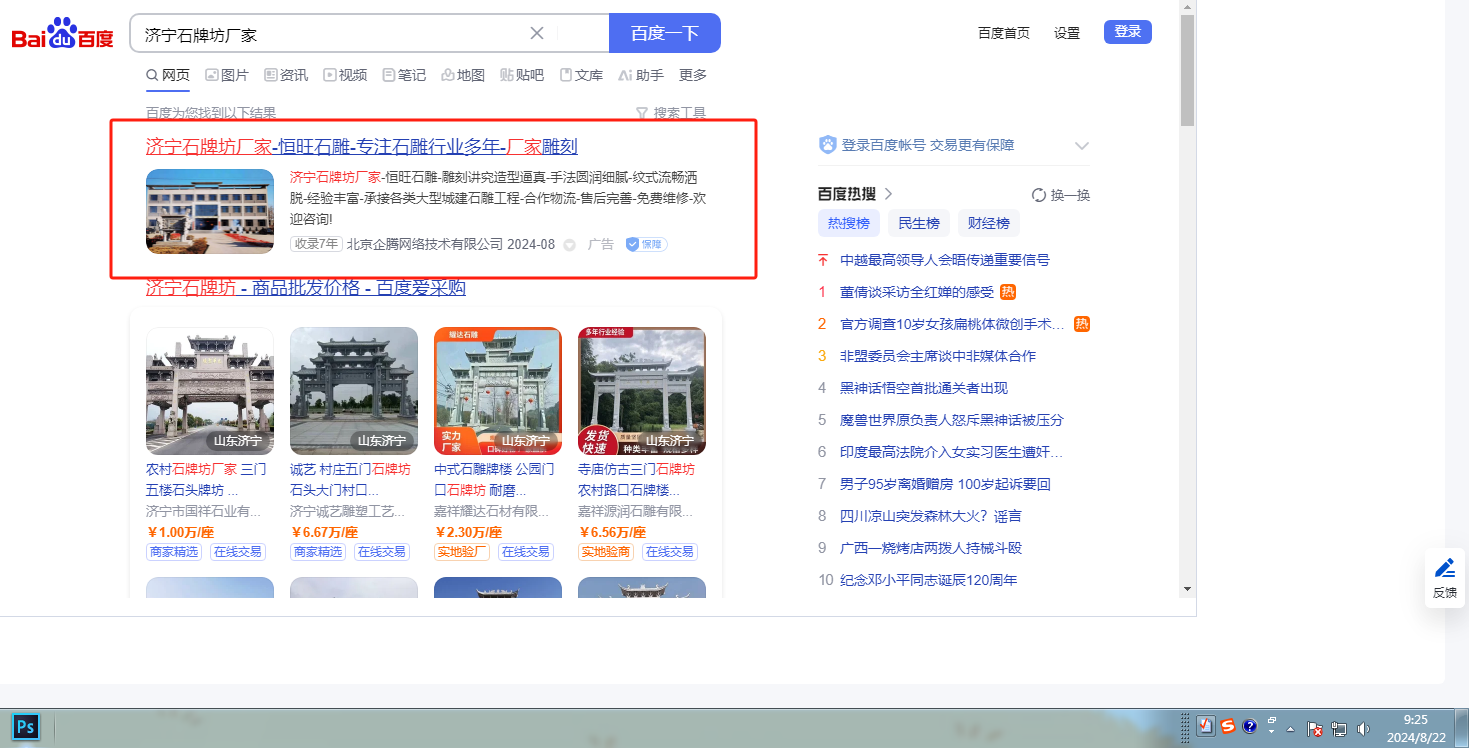The width and height of the screenshot is (1469, 748).
Task: Open Photoshop from the taskbar
Action: point(26,726)
